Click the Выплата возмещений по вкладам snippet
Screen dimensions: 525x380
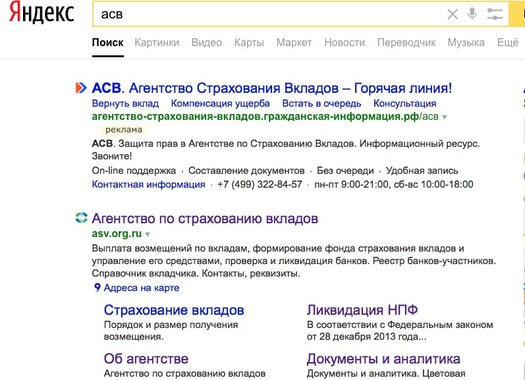tap(294, 261)
